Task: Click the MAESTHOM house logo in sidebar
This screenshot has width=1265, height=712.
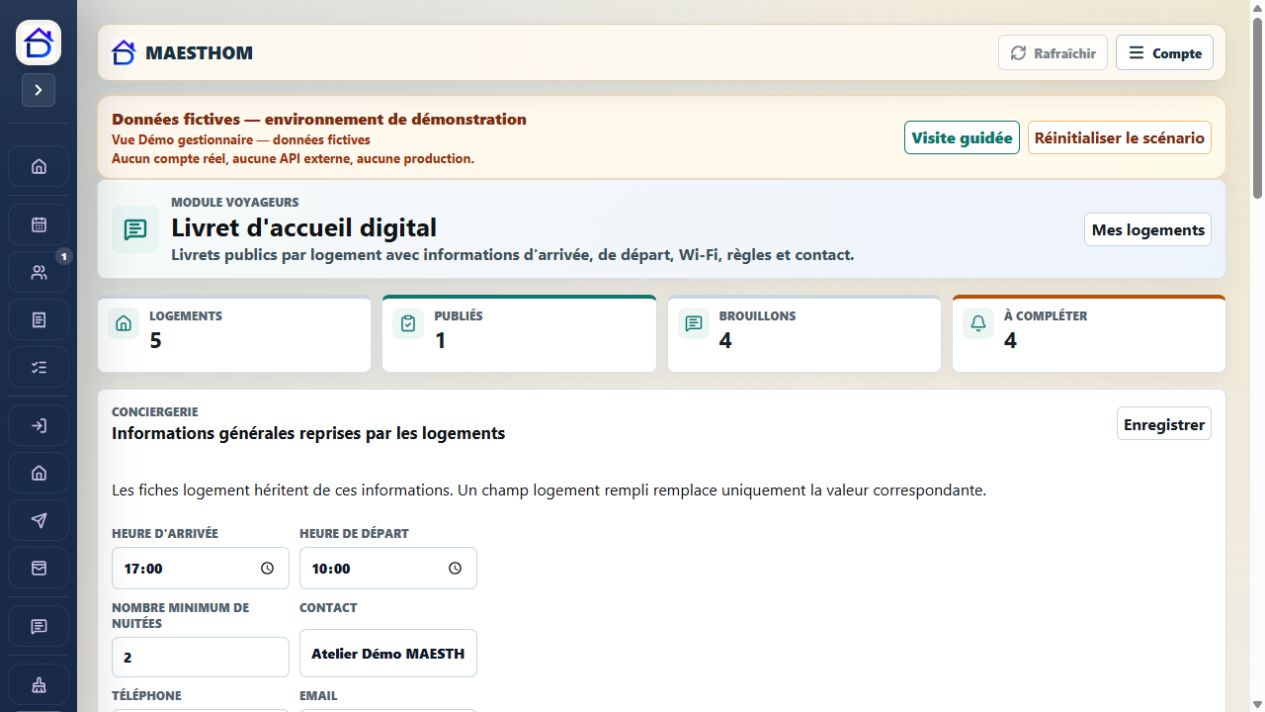Action: (38, 43)
